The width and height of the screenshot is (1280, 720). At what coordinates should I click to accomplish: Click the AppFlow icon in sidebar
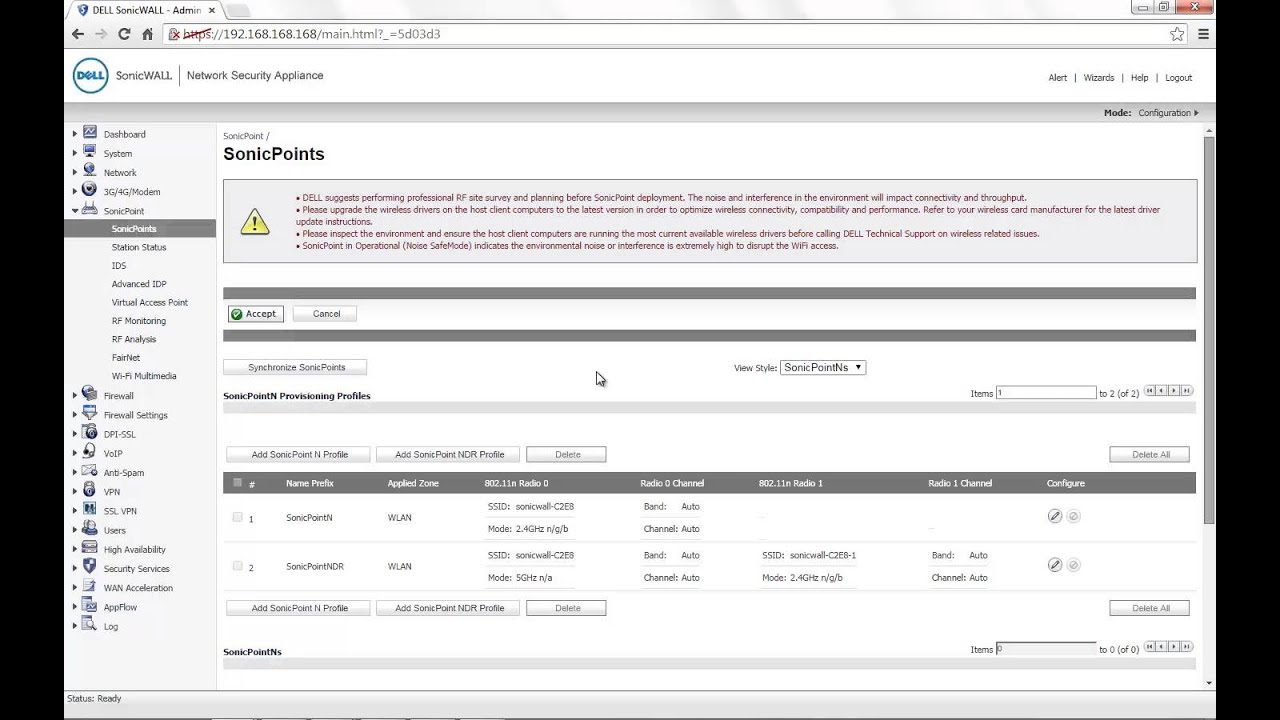[90, 606]
